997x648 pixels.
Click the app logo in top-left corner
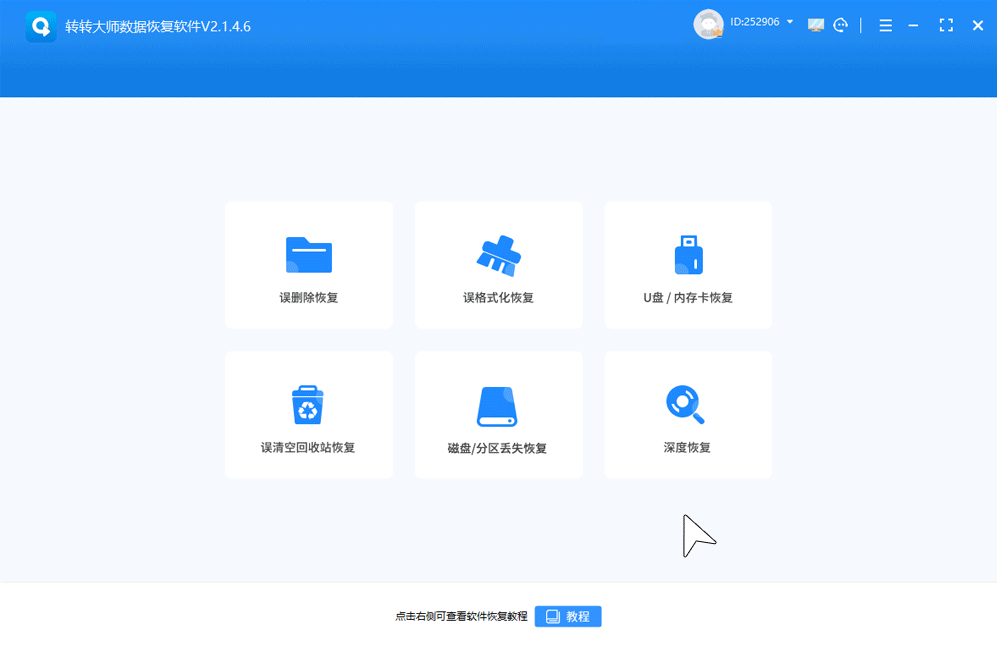(41, 26)
